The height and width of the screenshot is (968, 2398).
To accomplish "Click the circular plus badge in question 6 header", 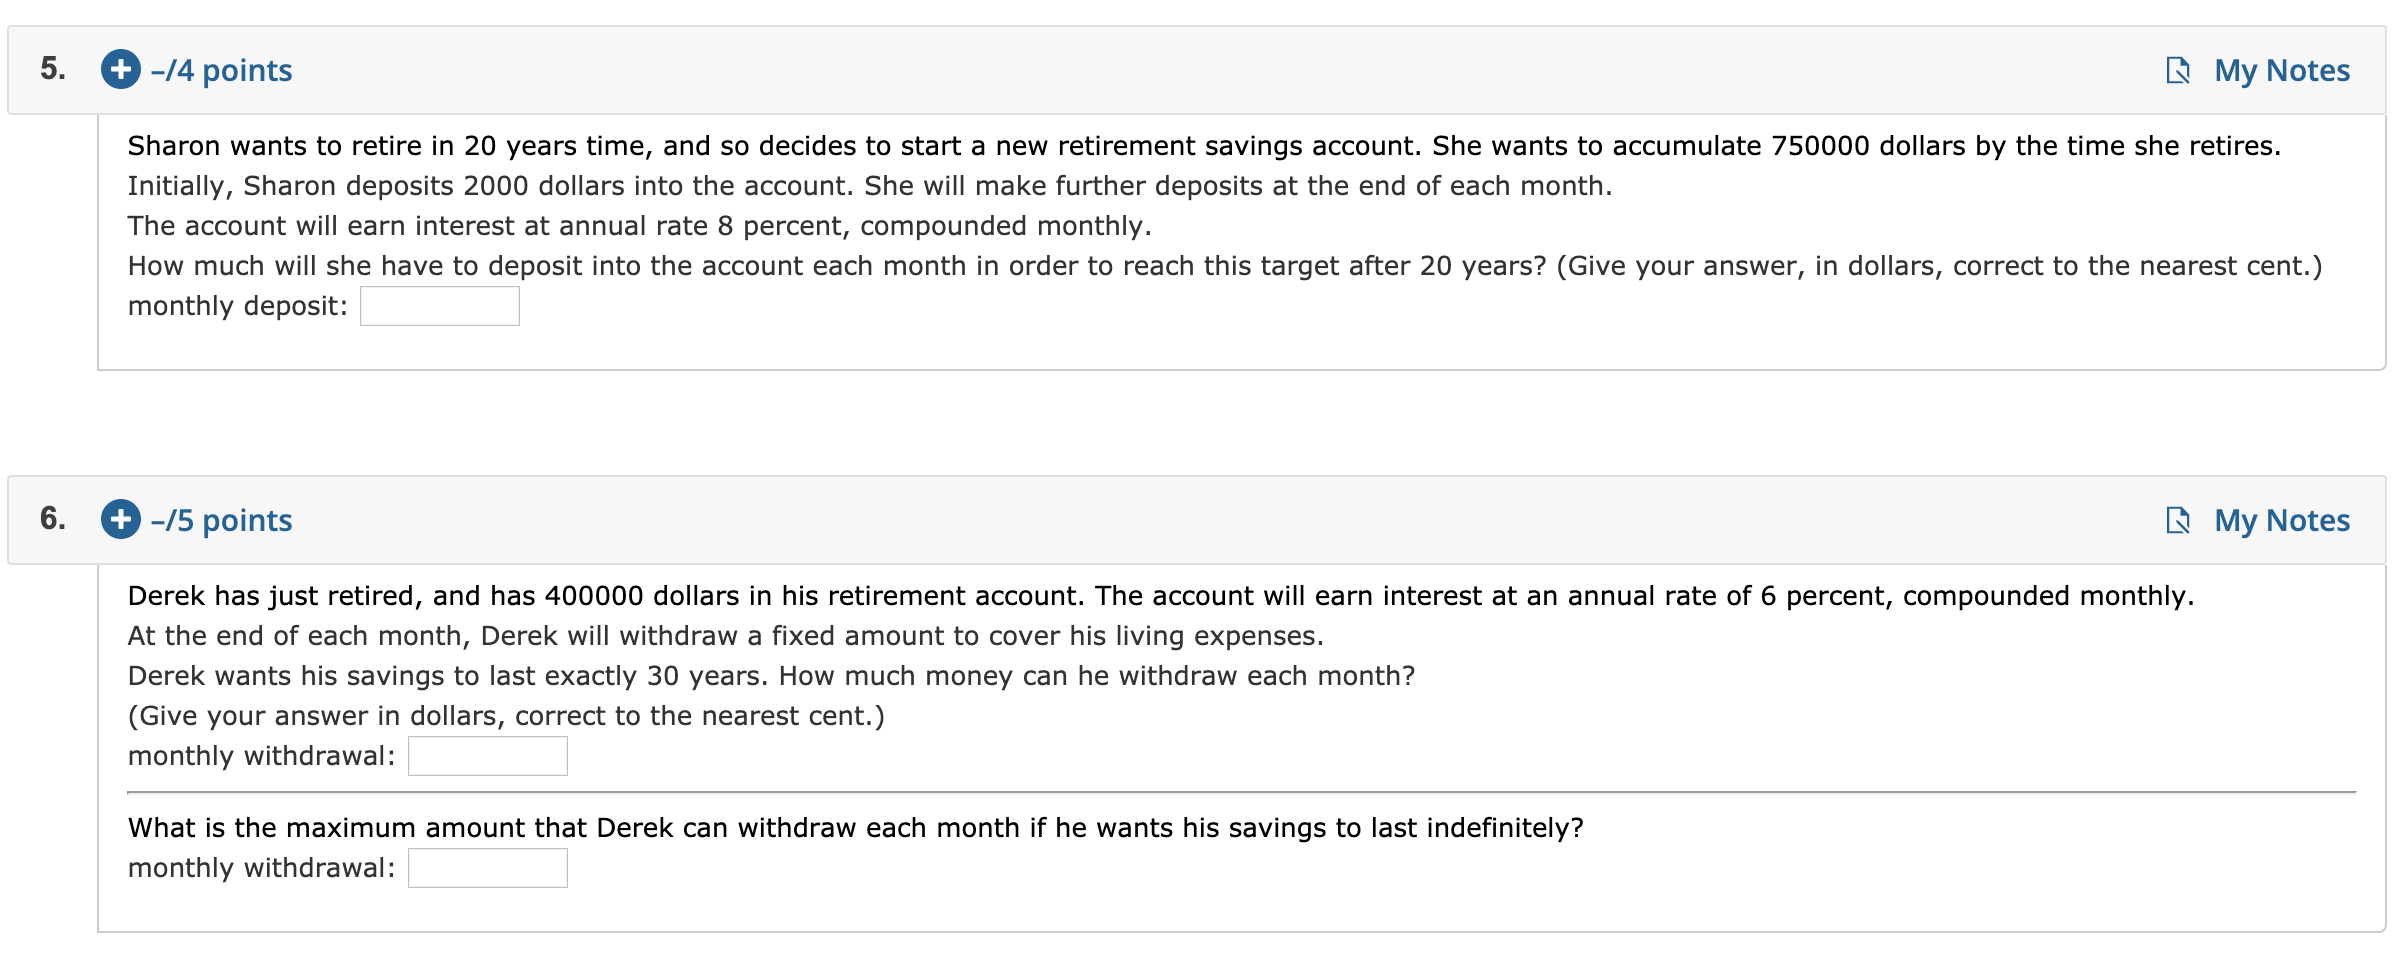I will [119, 520].
